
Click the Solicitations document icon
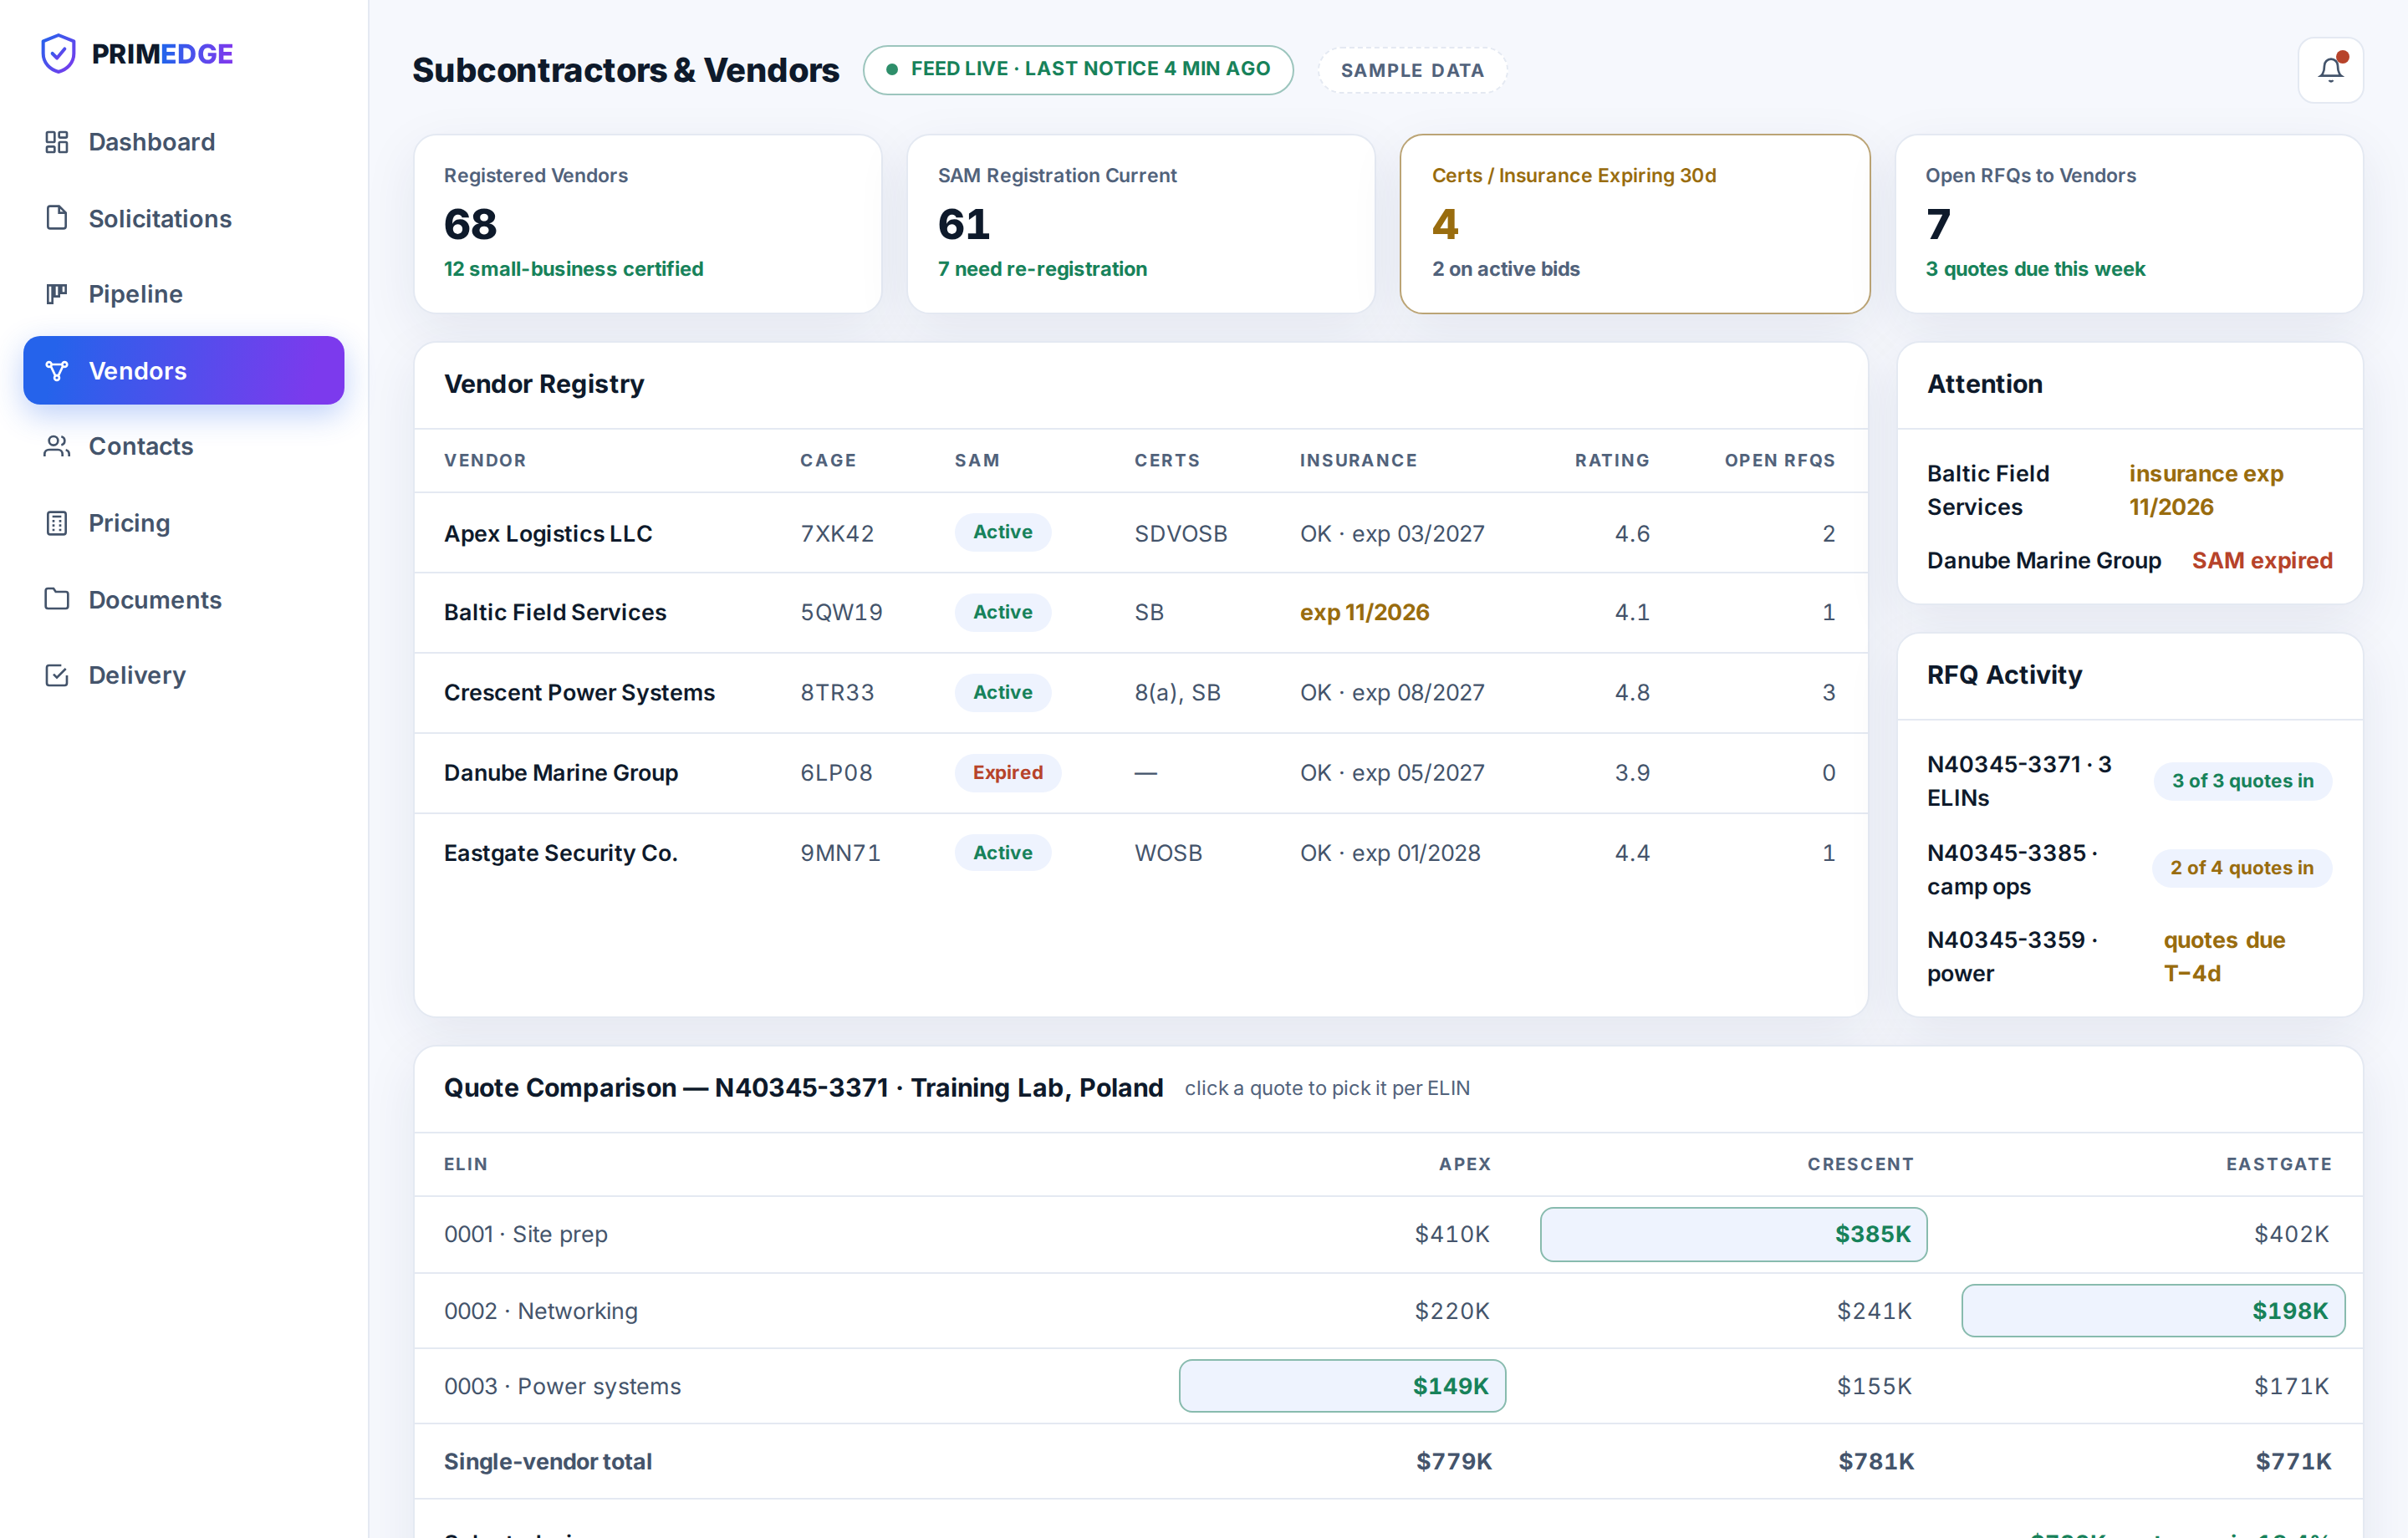point(57,218)
